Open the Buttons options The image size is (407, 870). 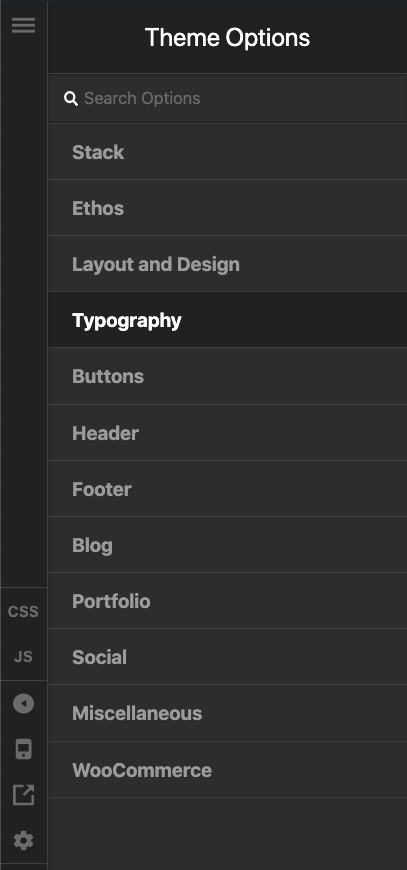click(x=227, y=376)
